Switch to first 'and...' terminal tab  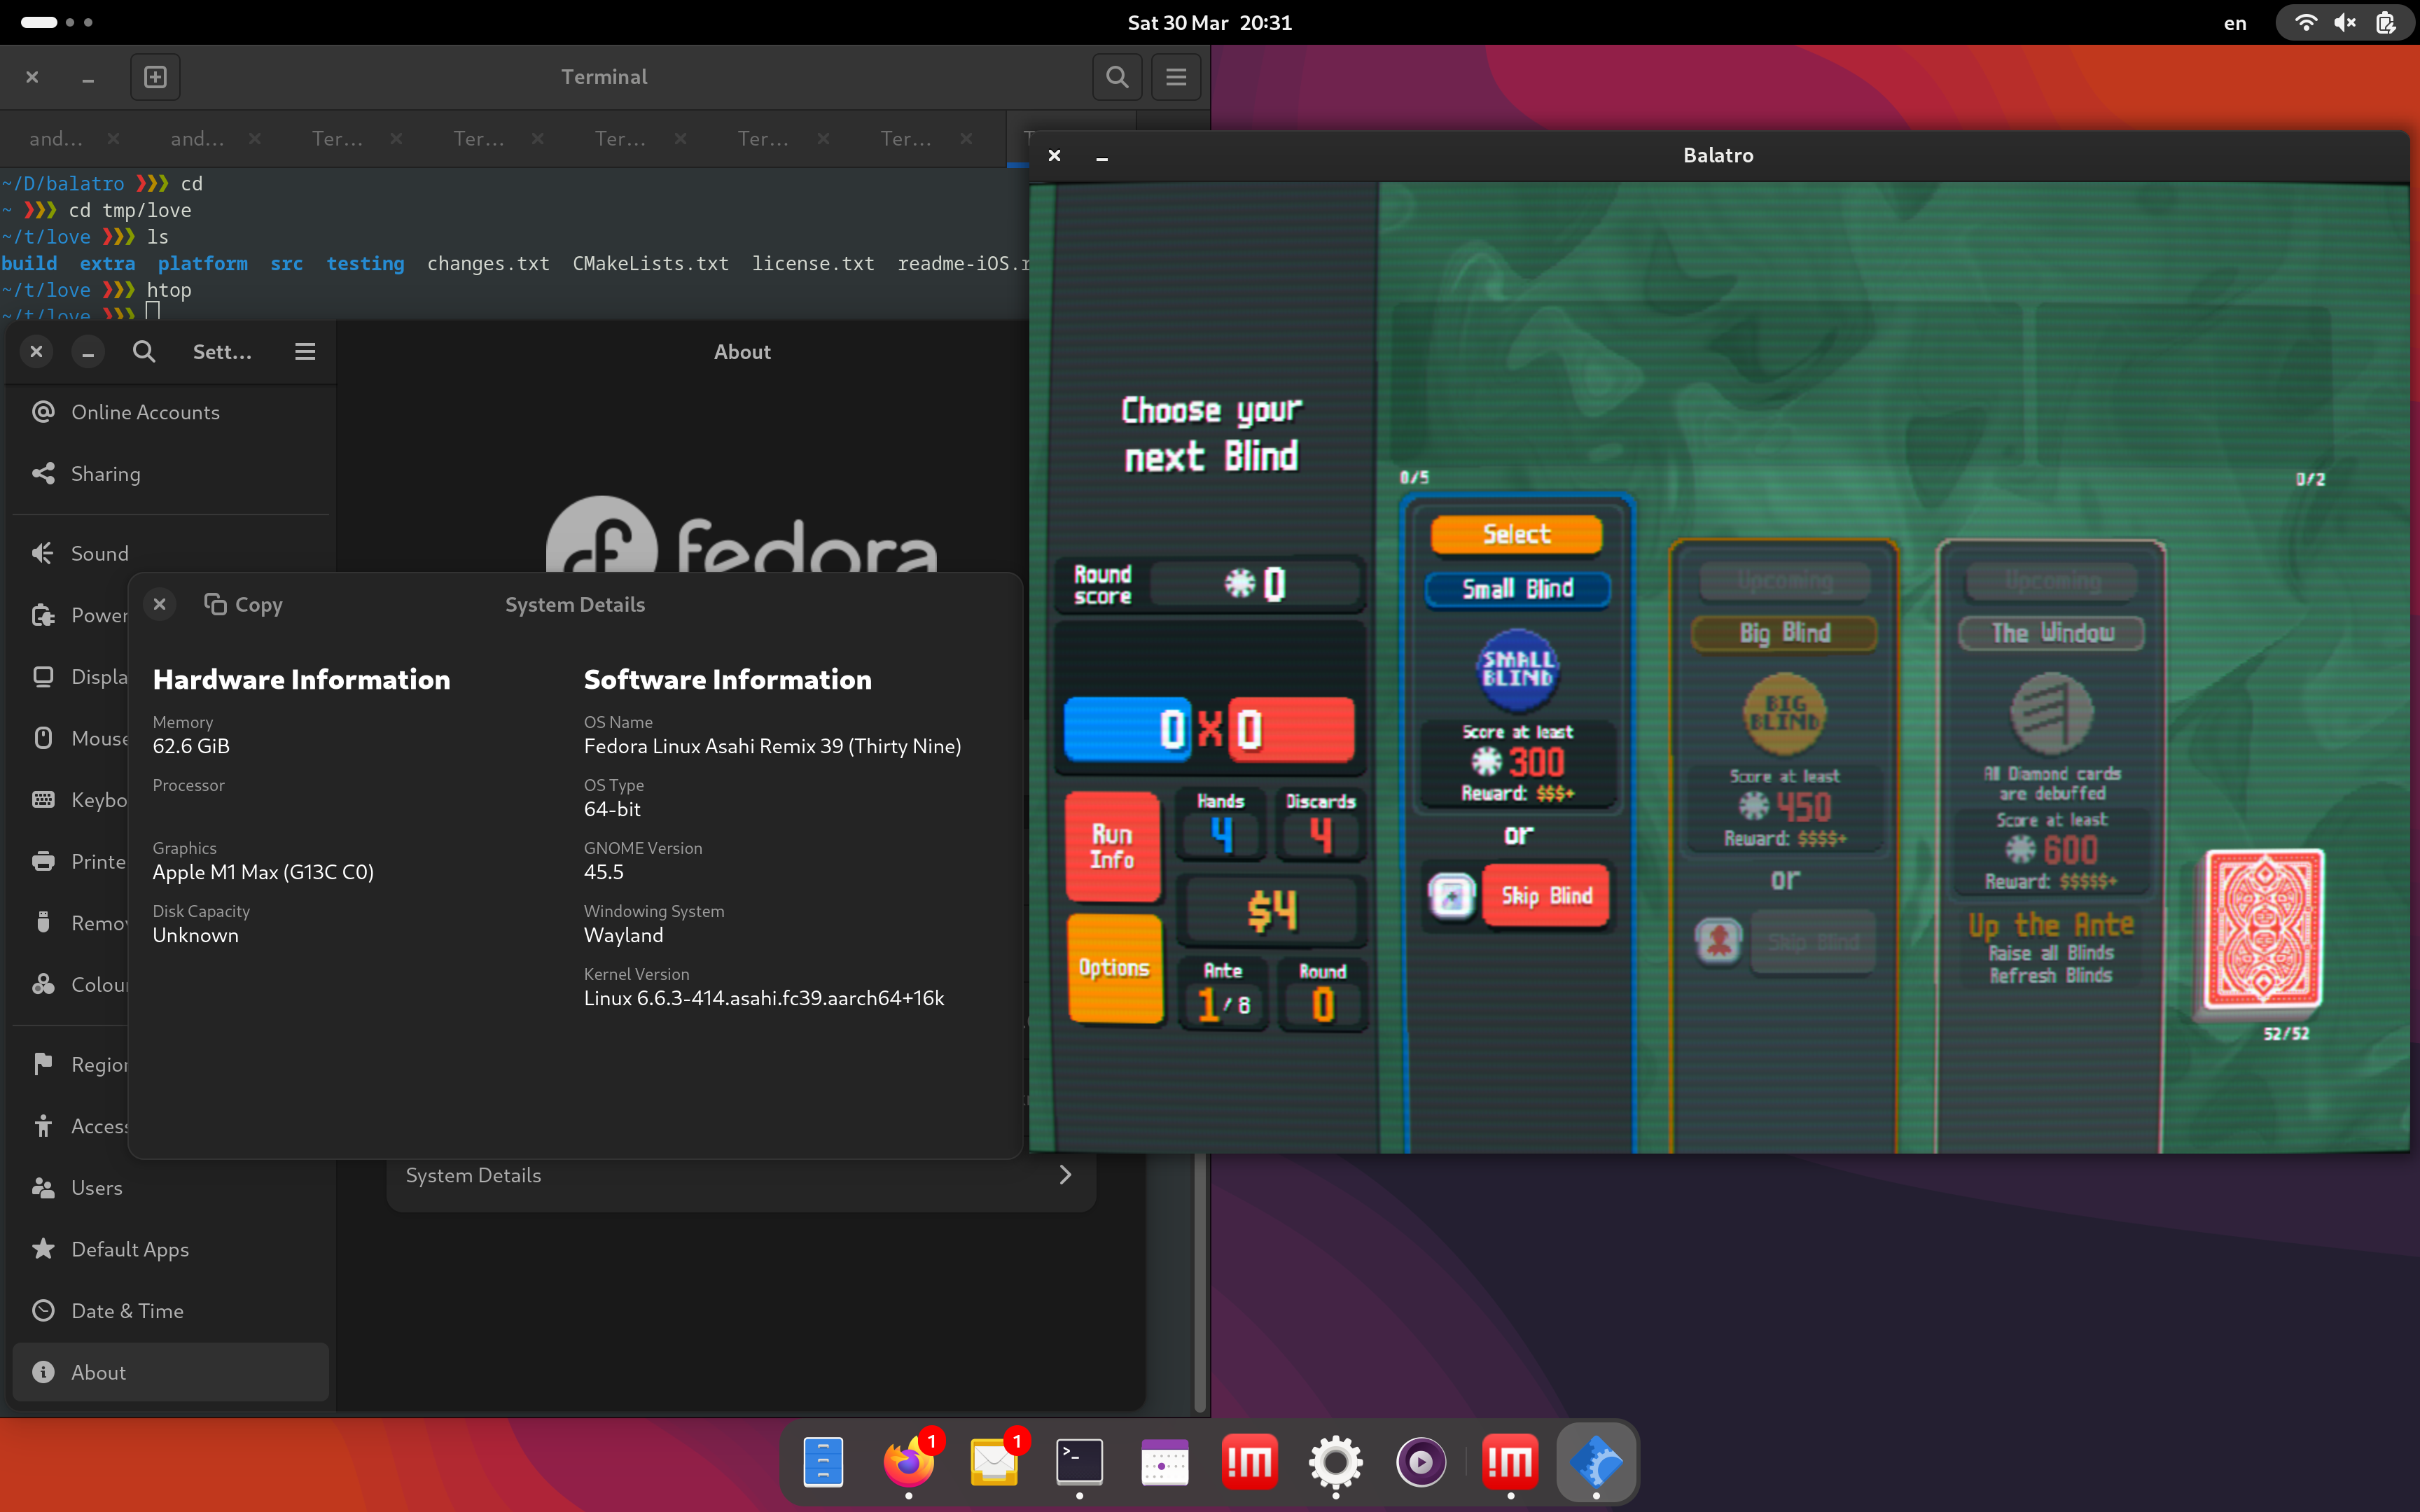[56, 138]
